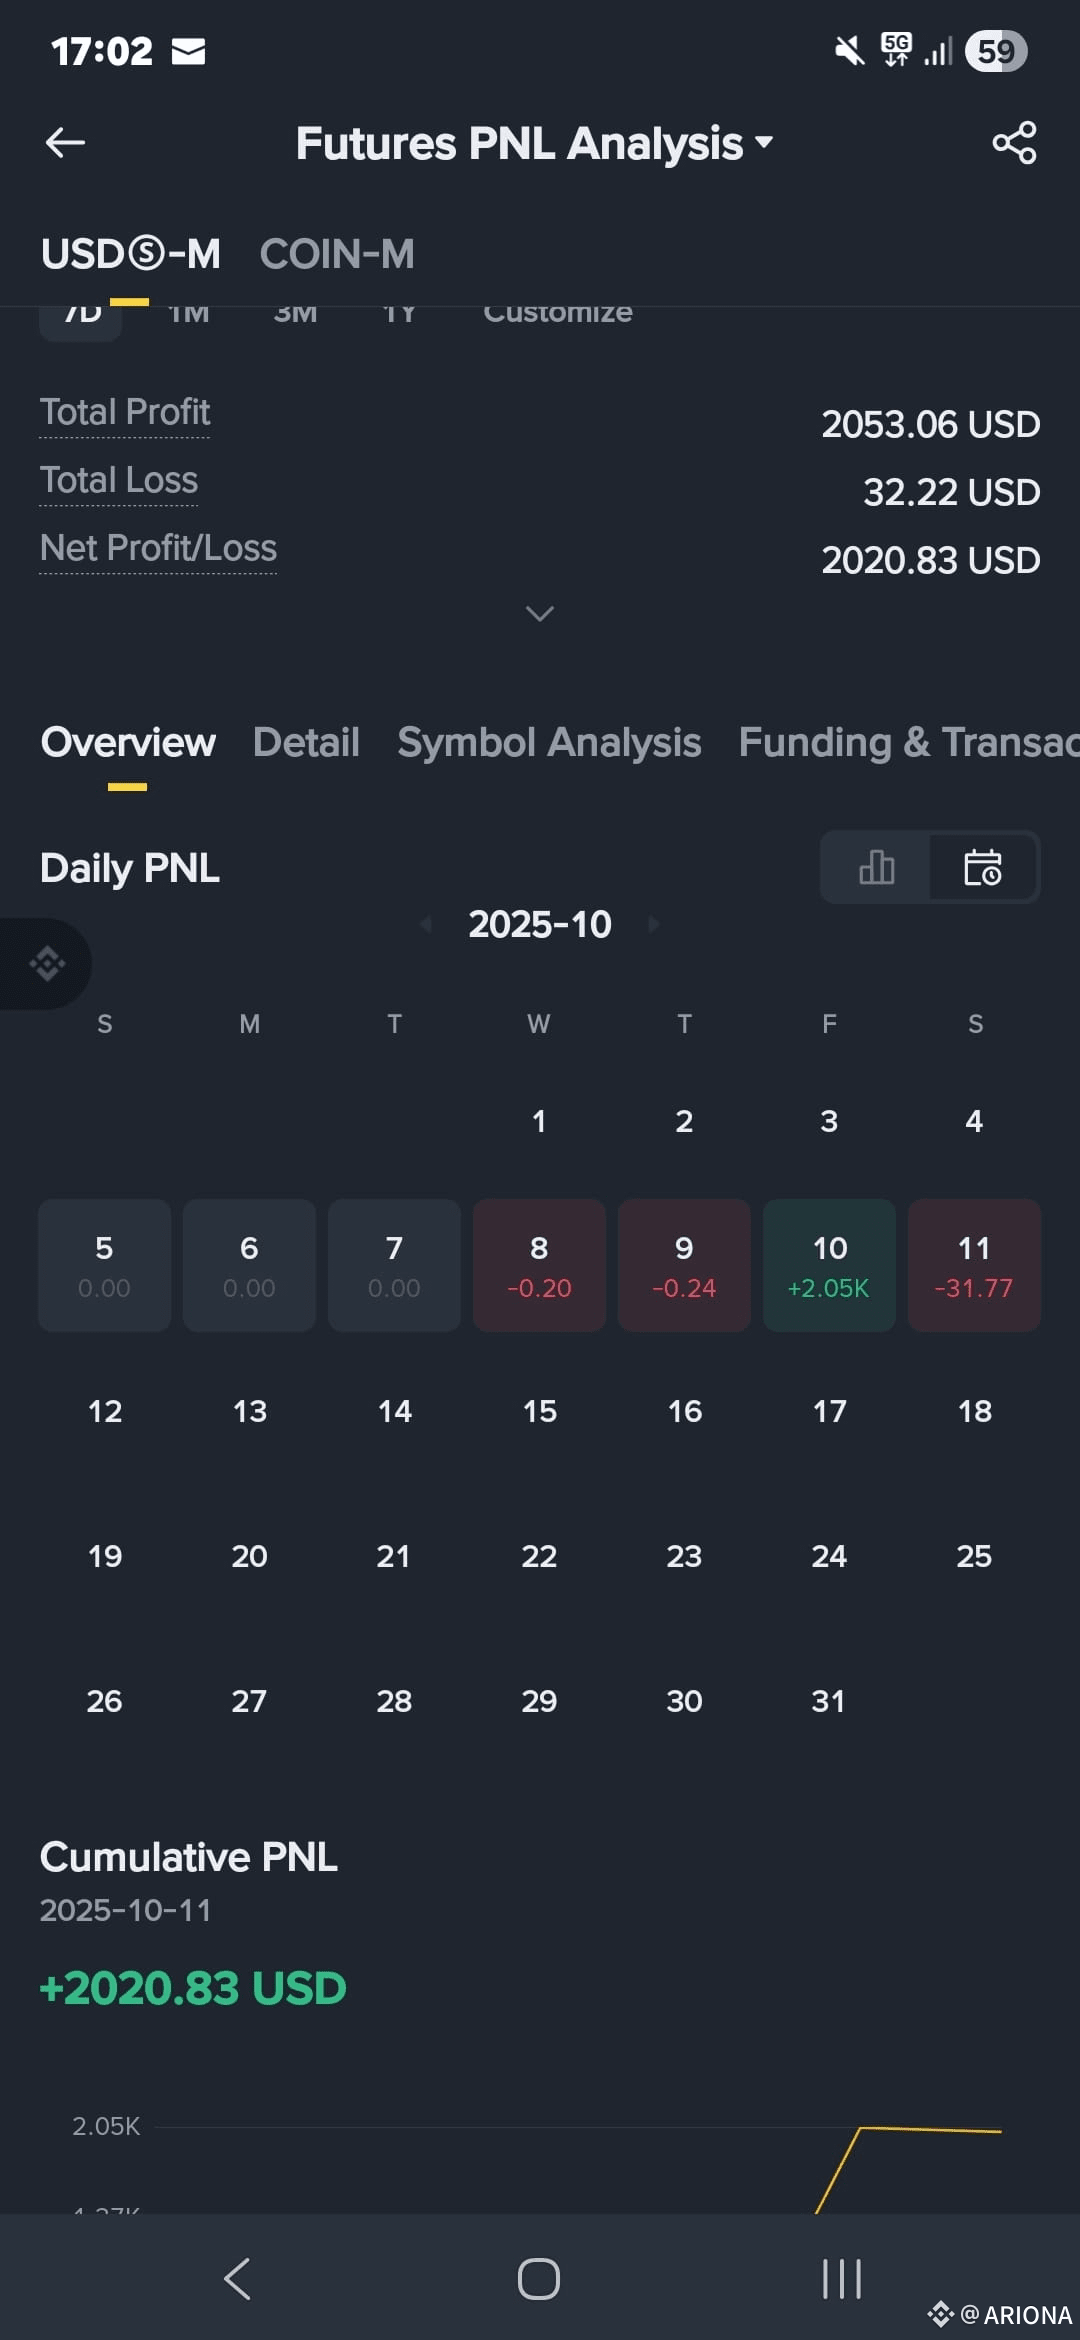This screenshot has height=2340, width=1080.
Task: Go to next month arrow
Action: [x=654, y=924]
